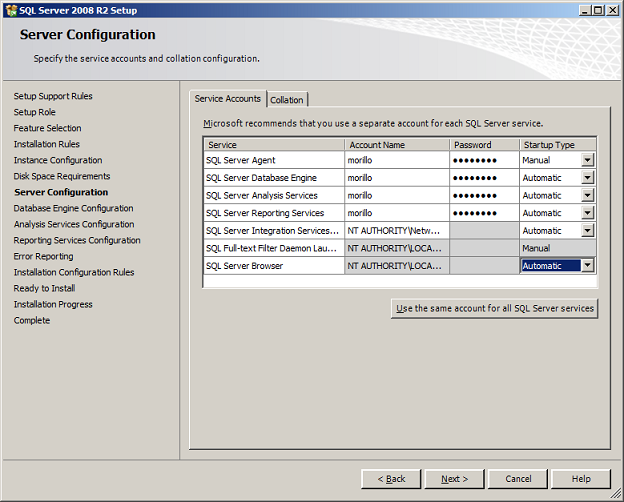Click Server Configuration step in sidebar
Screen dimensions: 624x502
pos(61,192)
